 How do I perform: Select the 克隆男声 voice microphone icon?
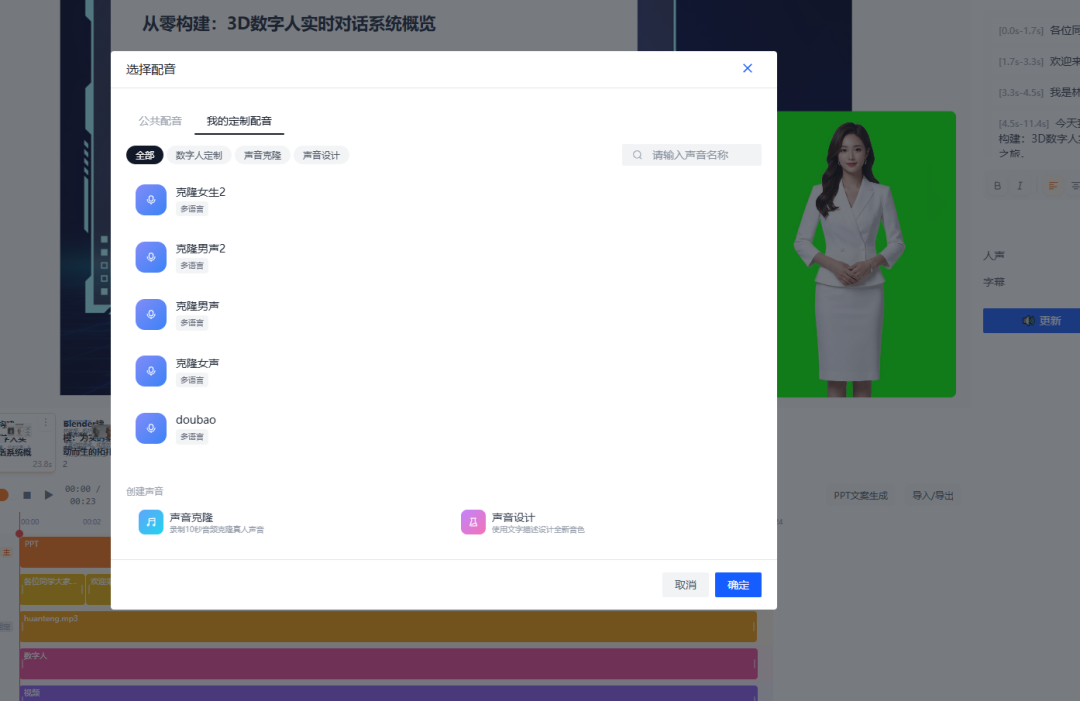[151, 314]
